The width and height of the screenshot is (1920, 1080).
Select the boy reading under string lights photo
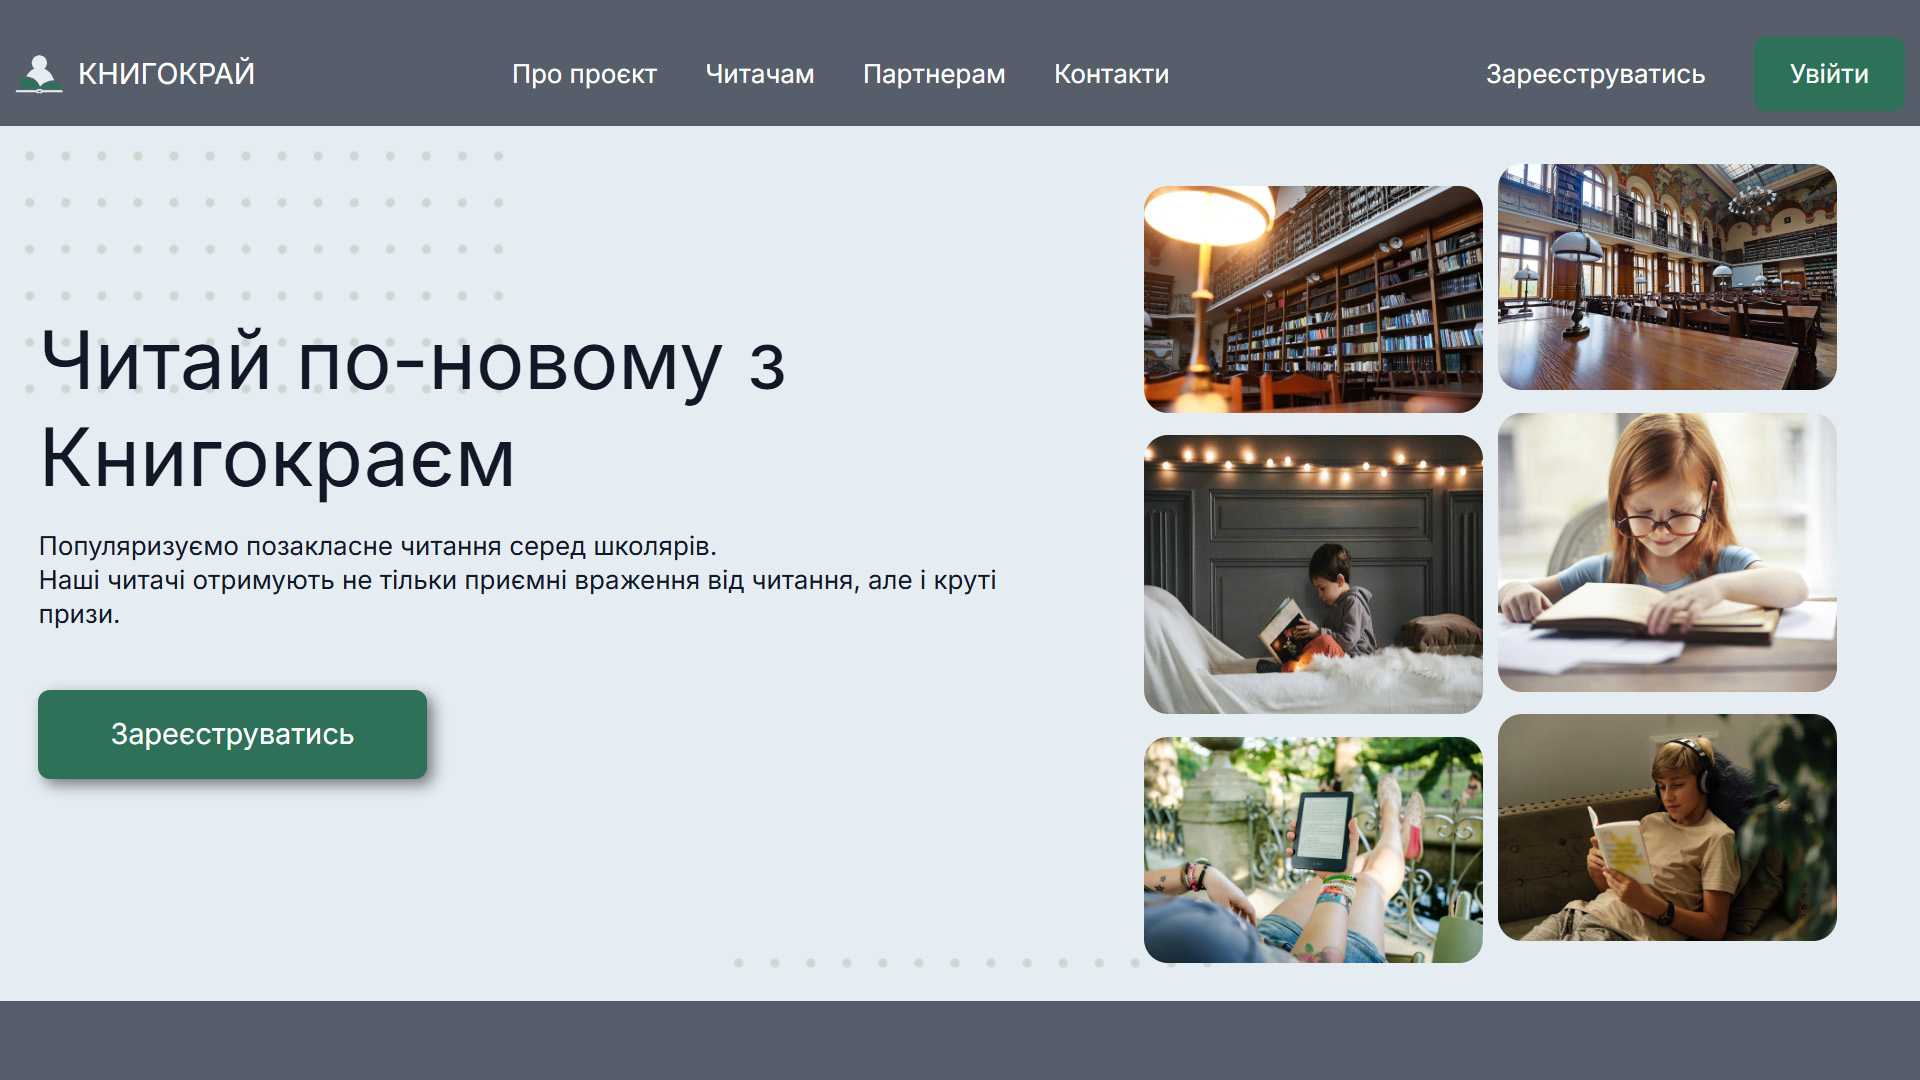(x=1313, y=573)
